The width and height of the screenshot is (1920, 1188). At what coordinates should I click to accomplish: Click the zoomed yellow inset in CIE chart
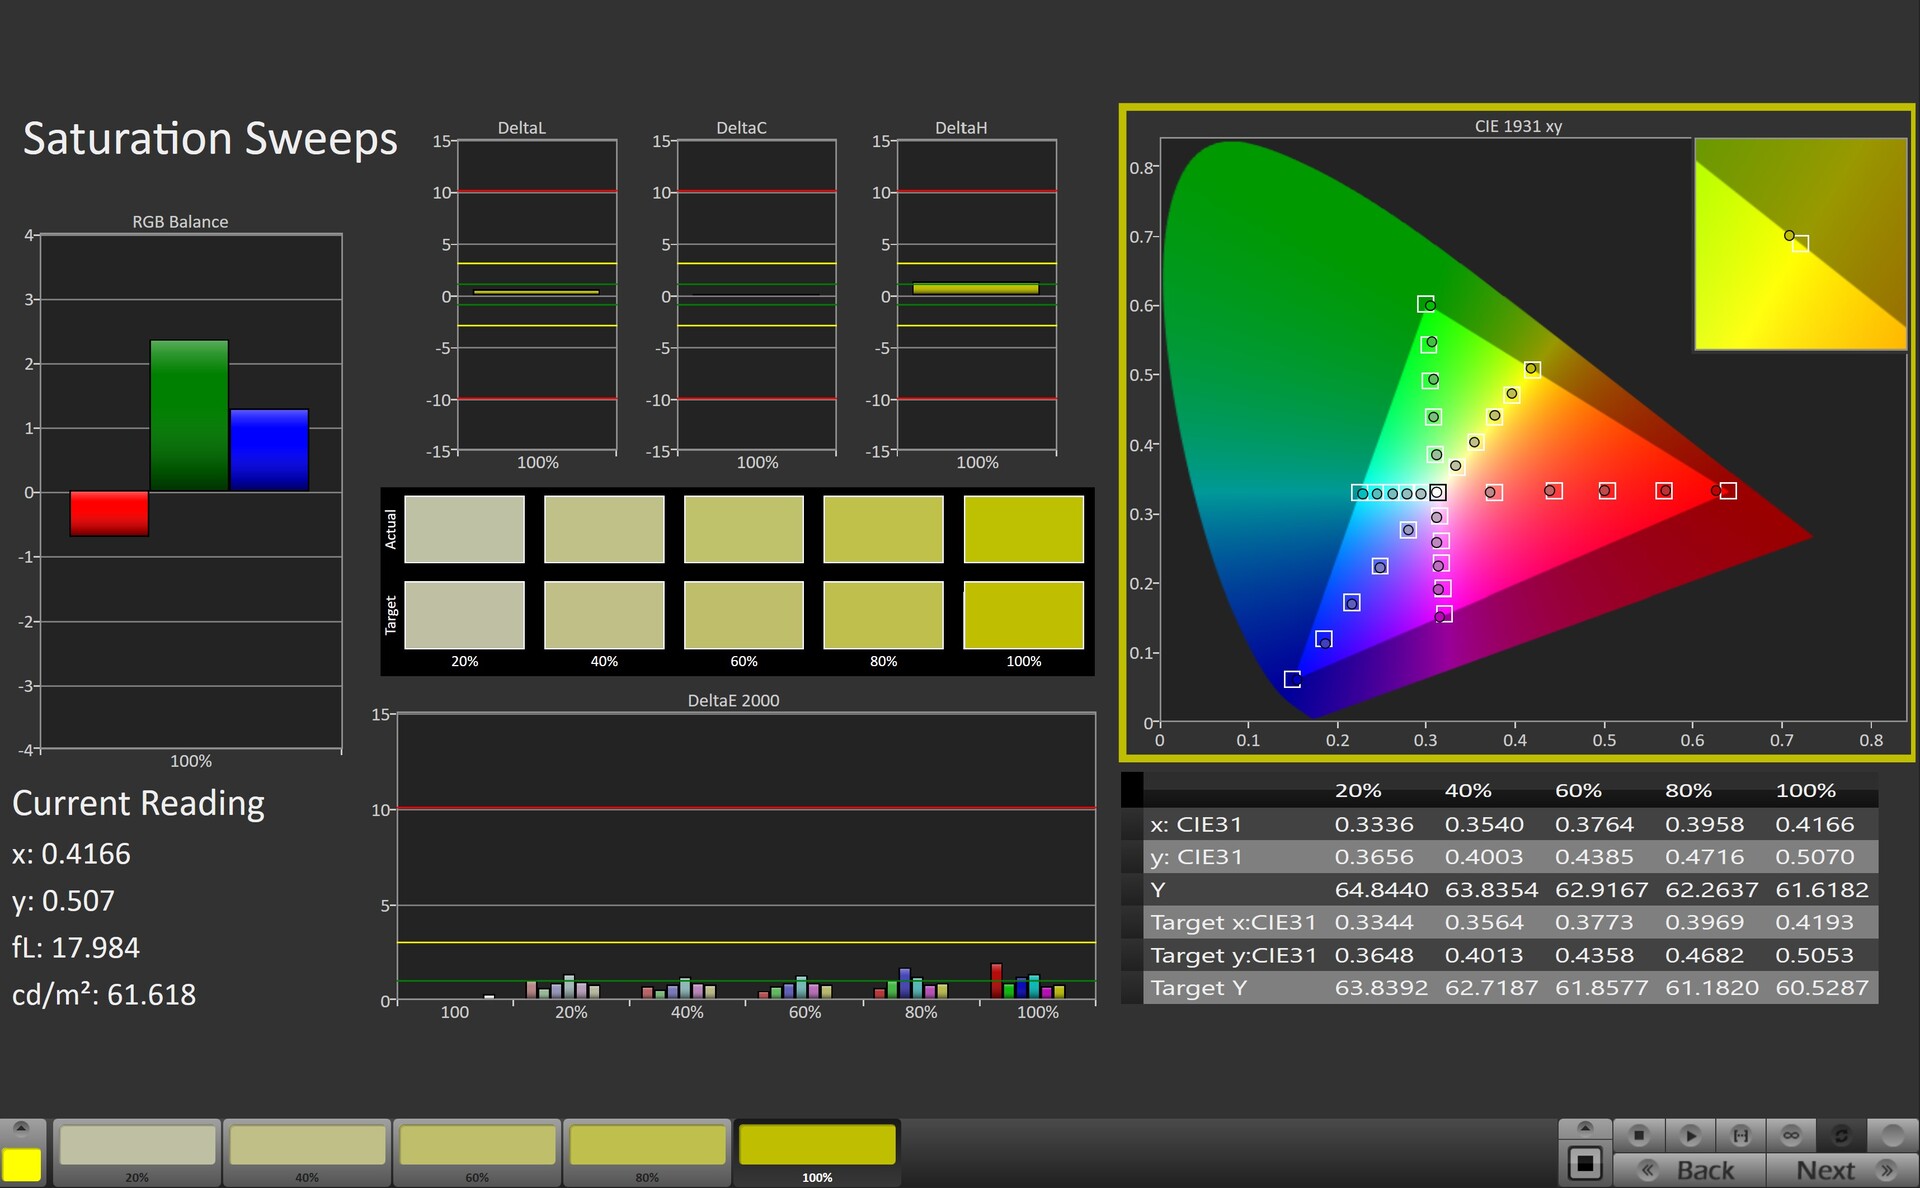[1800, 244]
